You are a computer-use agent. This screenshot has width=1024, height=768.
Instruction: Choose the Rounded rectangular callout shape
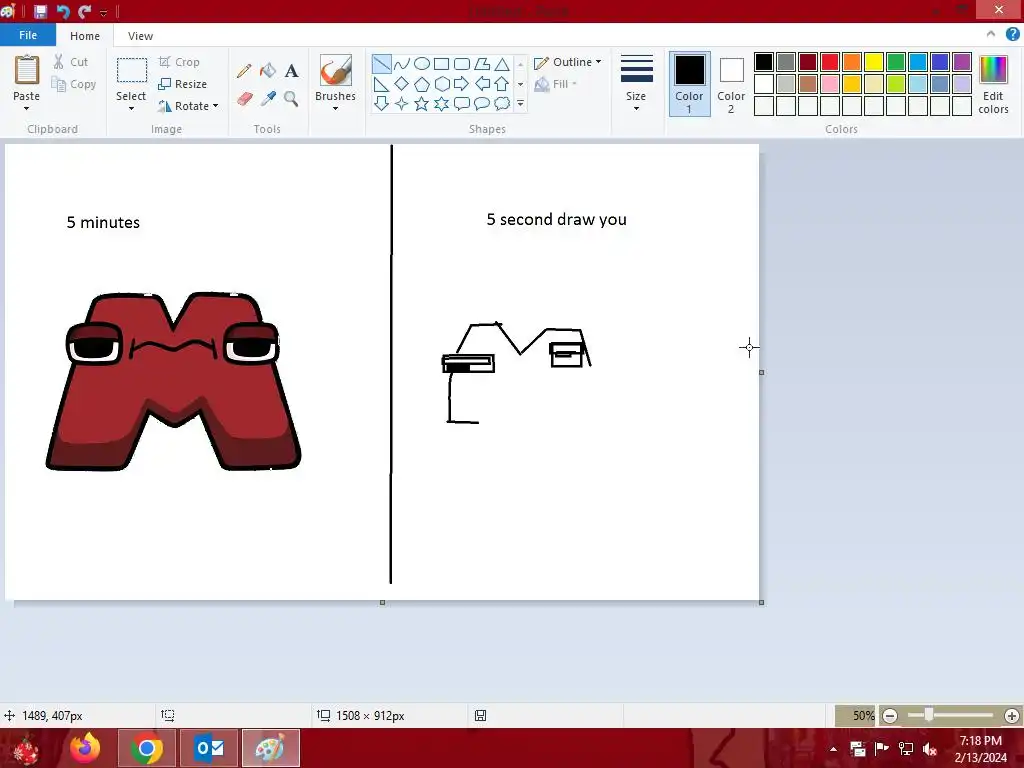click(462, 103)
